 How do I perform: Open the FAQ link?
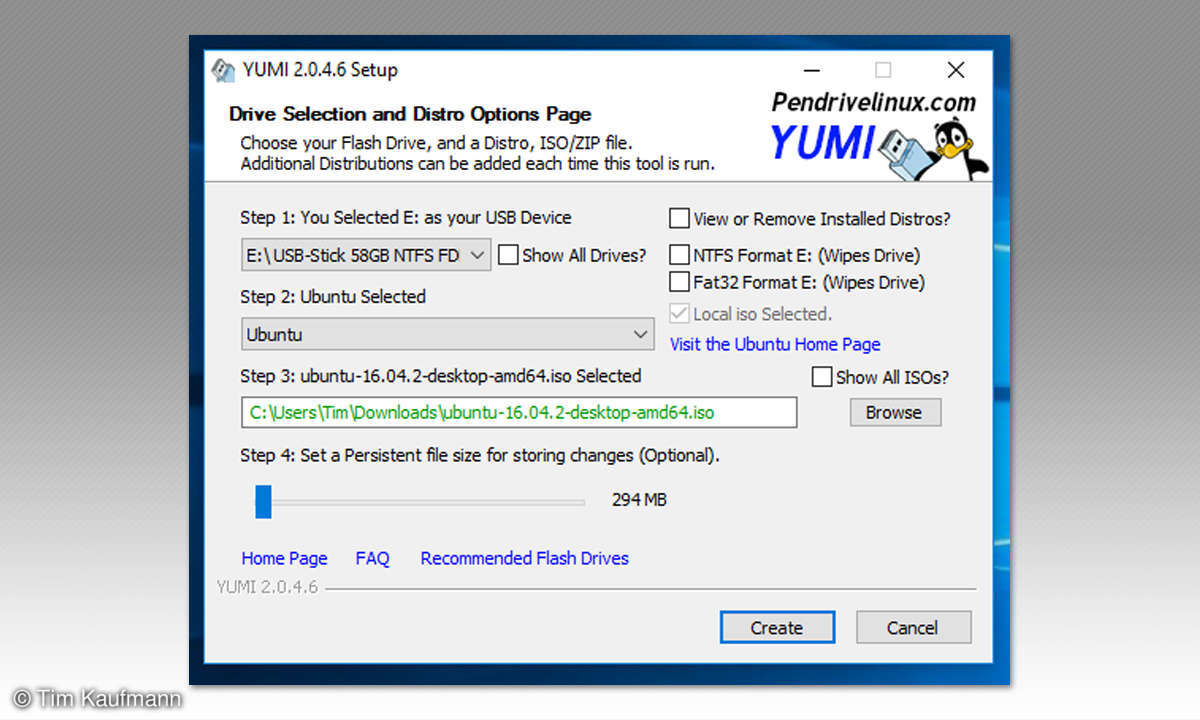point(372,558)
